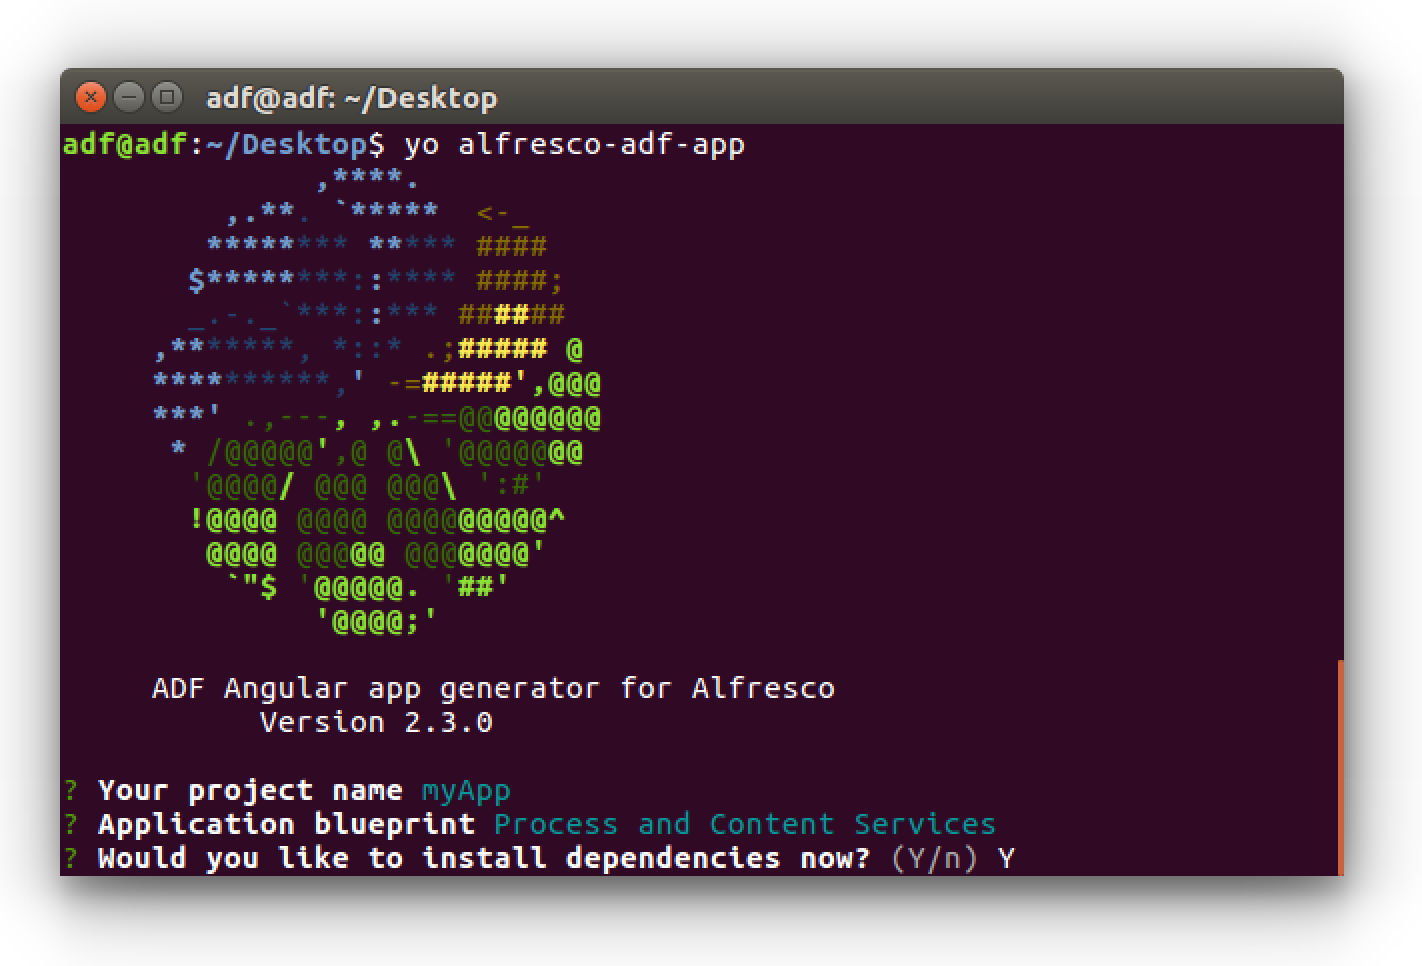1422x966 pixels.
Task: Click the window title "adf@adf: ~/Desktop"
Action: (x=351, y=98)
